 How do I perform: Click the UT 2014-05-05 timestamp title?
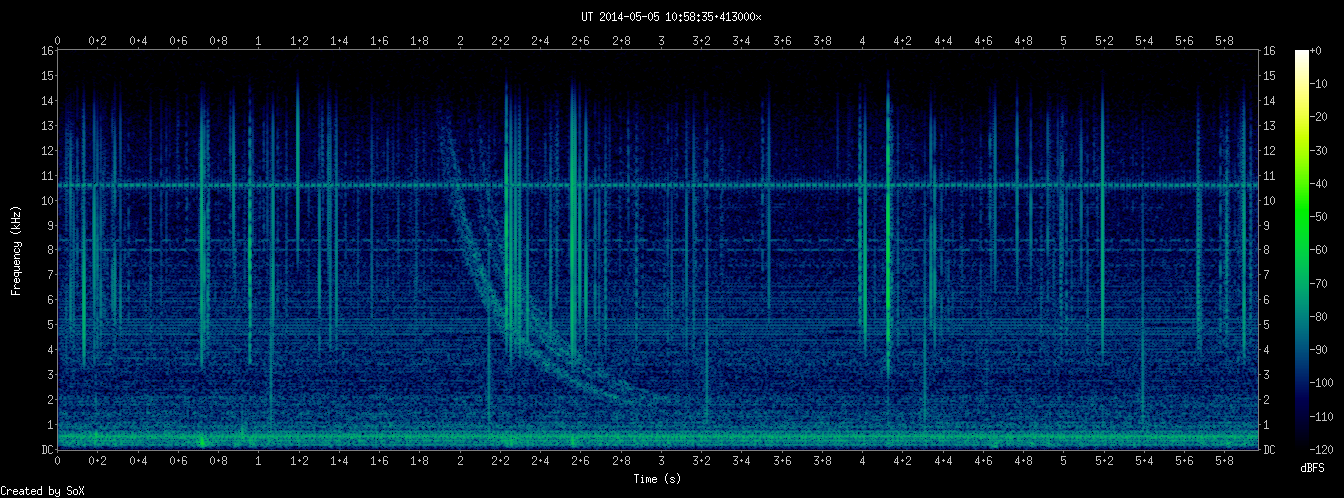tap(671, 17)
